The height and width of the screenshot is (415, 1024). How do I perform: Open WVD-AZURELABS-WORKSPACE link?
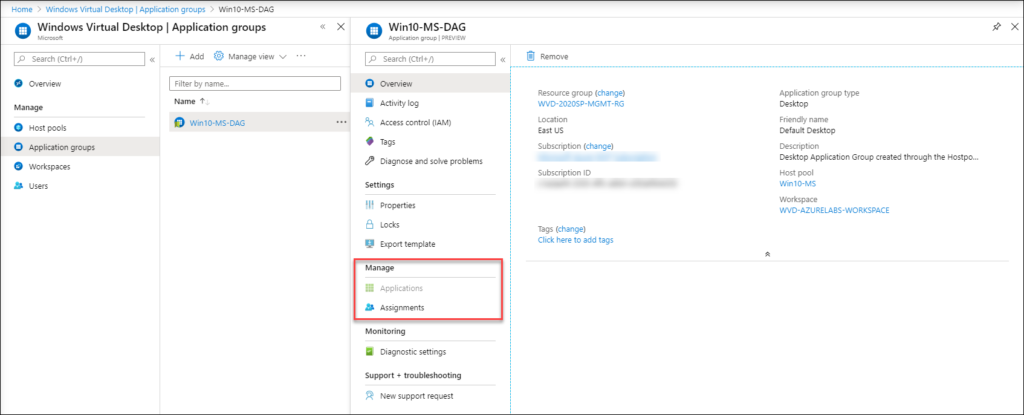(834, 210)
